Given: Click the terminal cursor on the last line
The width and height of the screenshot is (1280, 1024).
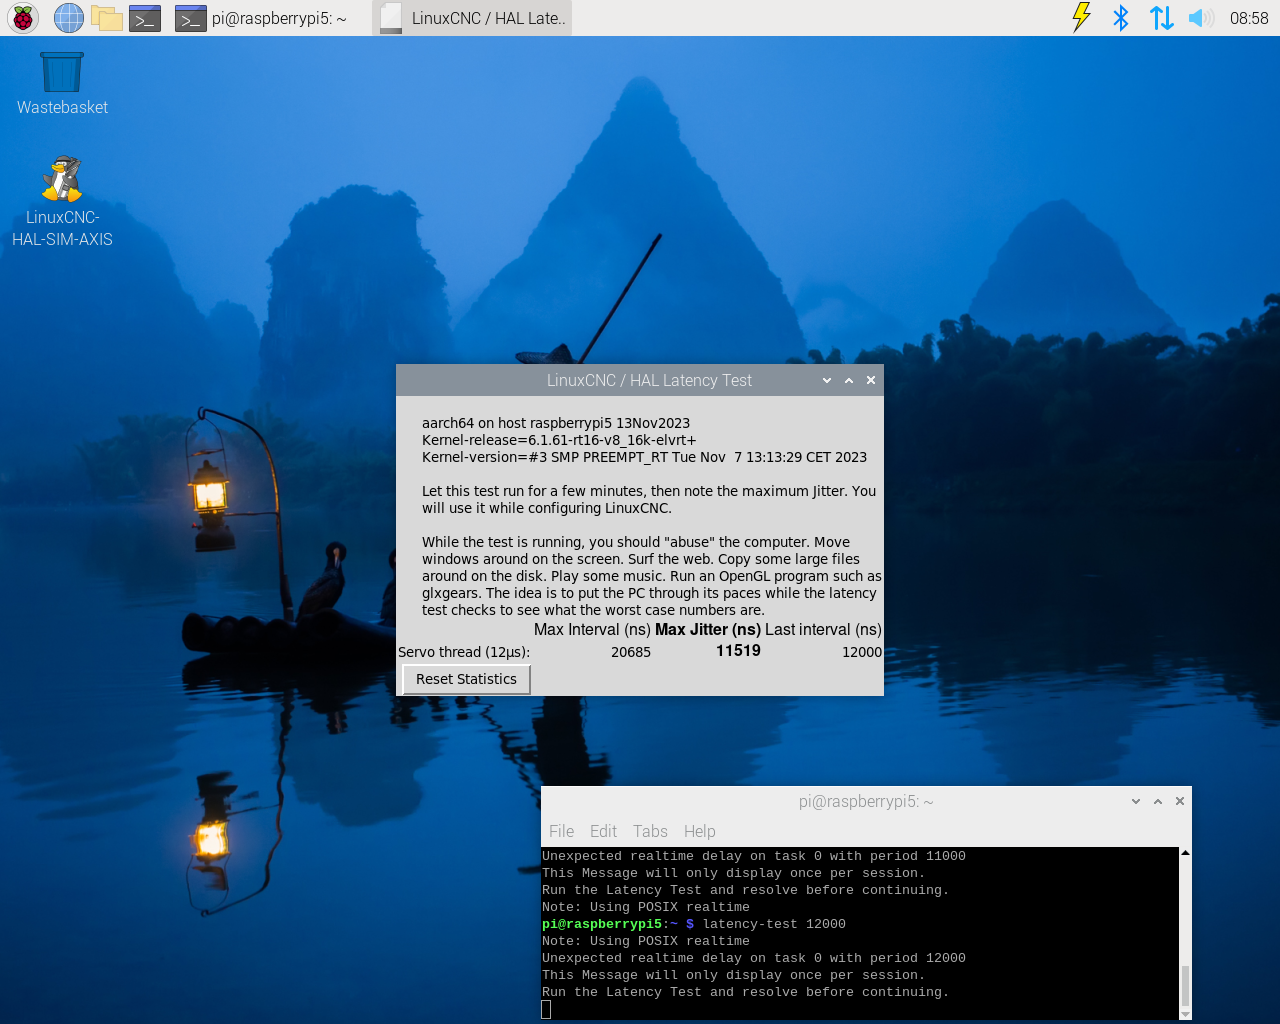Looking at the screenshot, I should tap(546, 1009).
